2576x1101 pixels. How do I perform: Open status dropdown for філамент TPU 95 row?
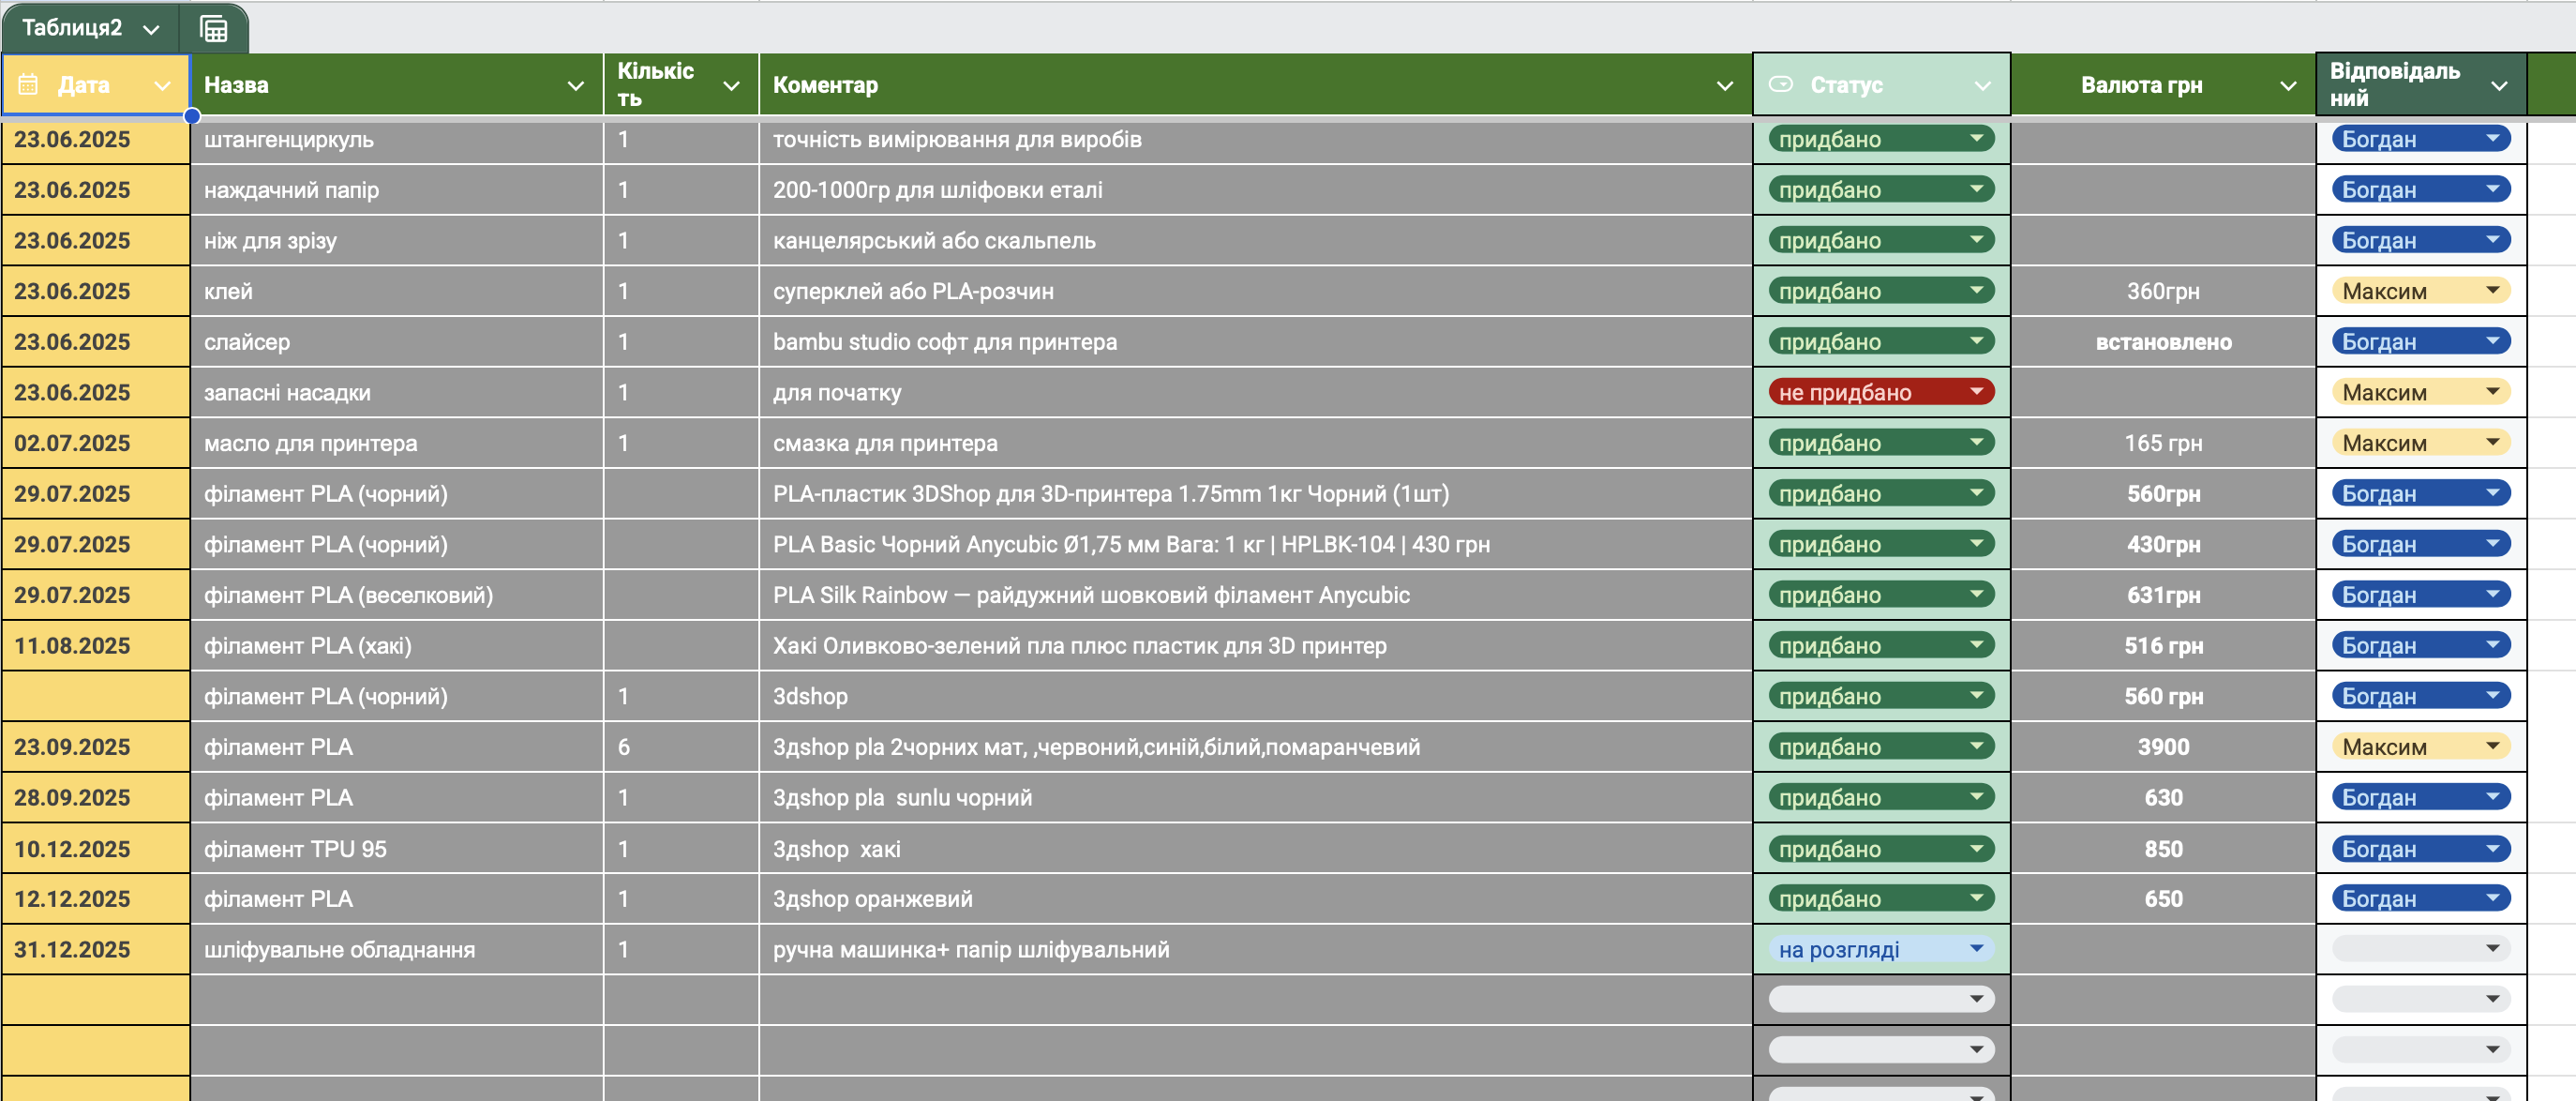[1881, 849]
